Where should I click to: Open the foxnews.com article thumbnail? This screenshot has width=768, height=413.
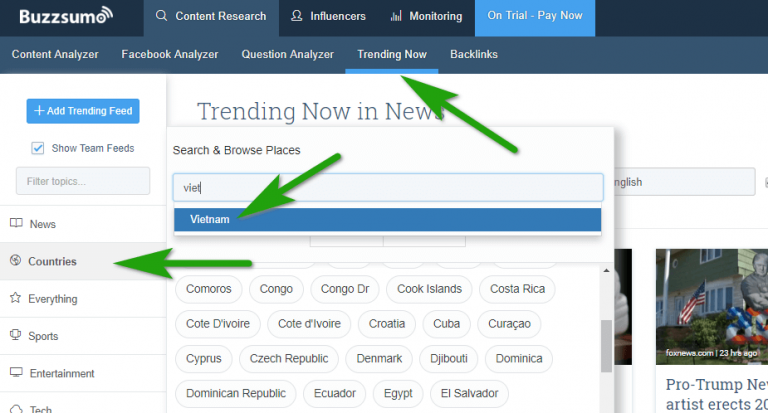pos(712,307)
